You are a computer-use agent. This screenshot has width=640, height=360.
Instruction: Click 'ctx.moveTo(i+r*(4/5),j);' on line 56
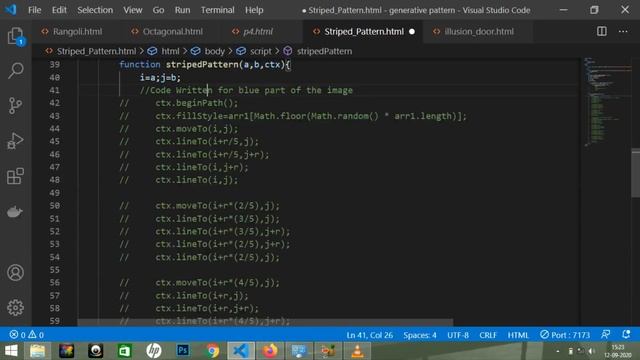(x=218, y=283)
